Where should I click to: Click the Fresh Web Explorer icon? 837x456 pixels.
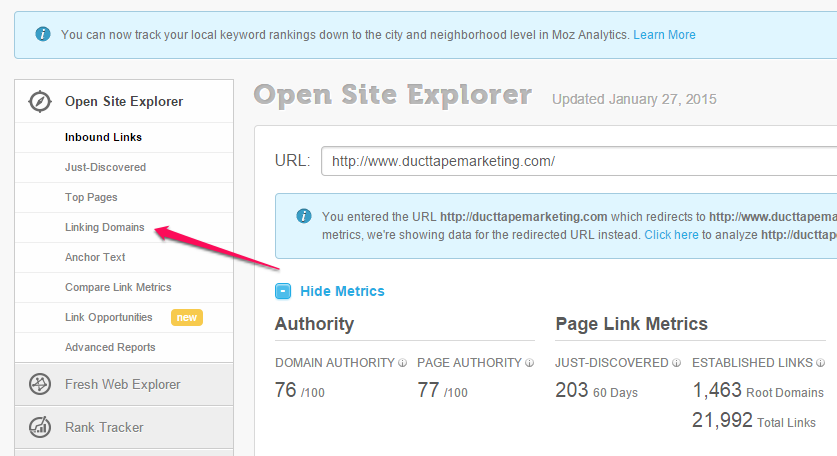click(x=40, y=384)
